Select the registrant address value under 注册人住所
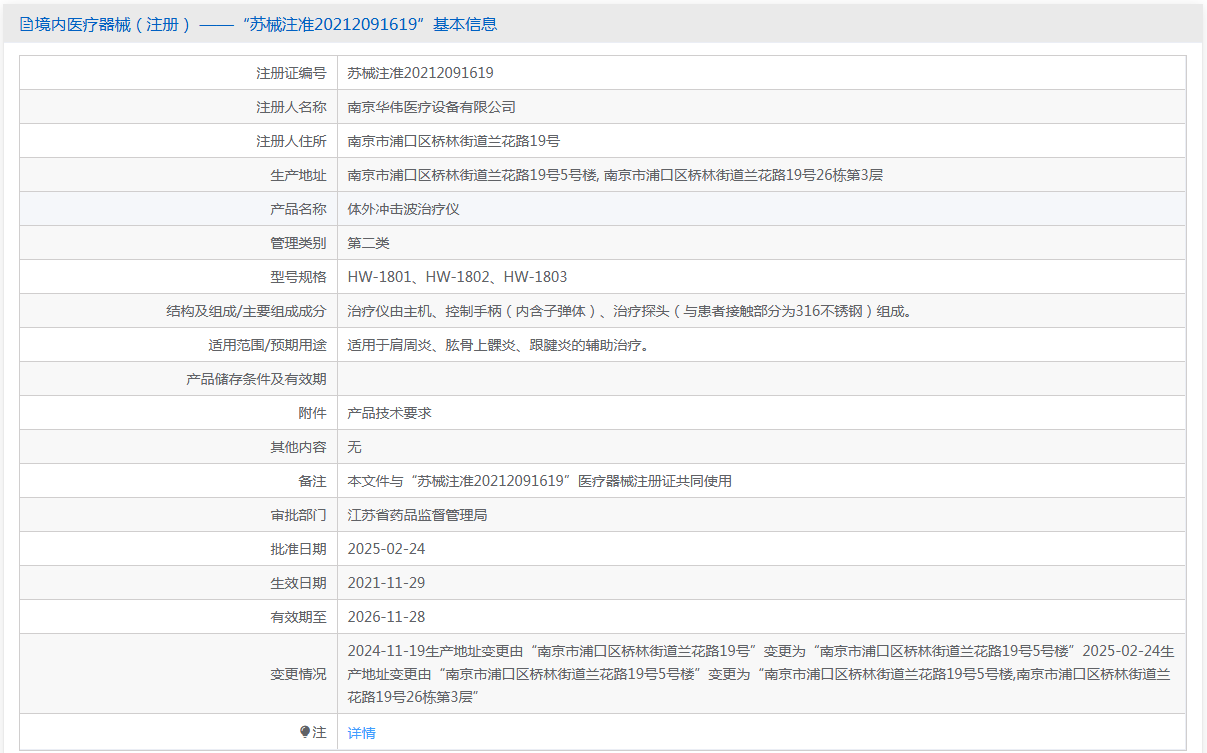This screenshot has width=1207, height=753. tap(454, 141)
